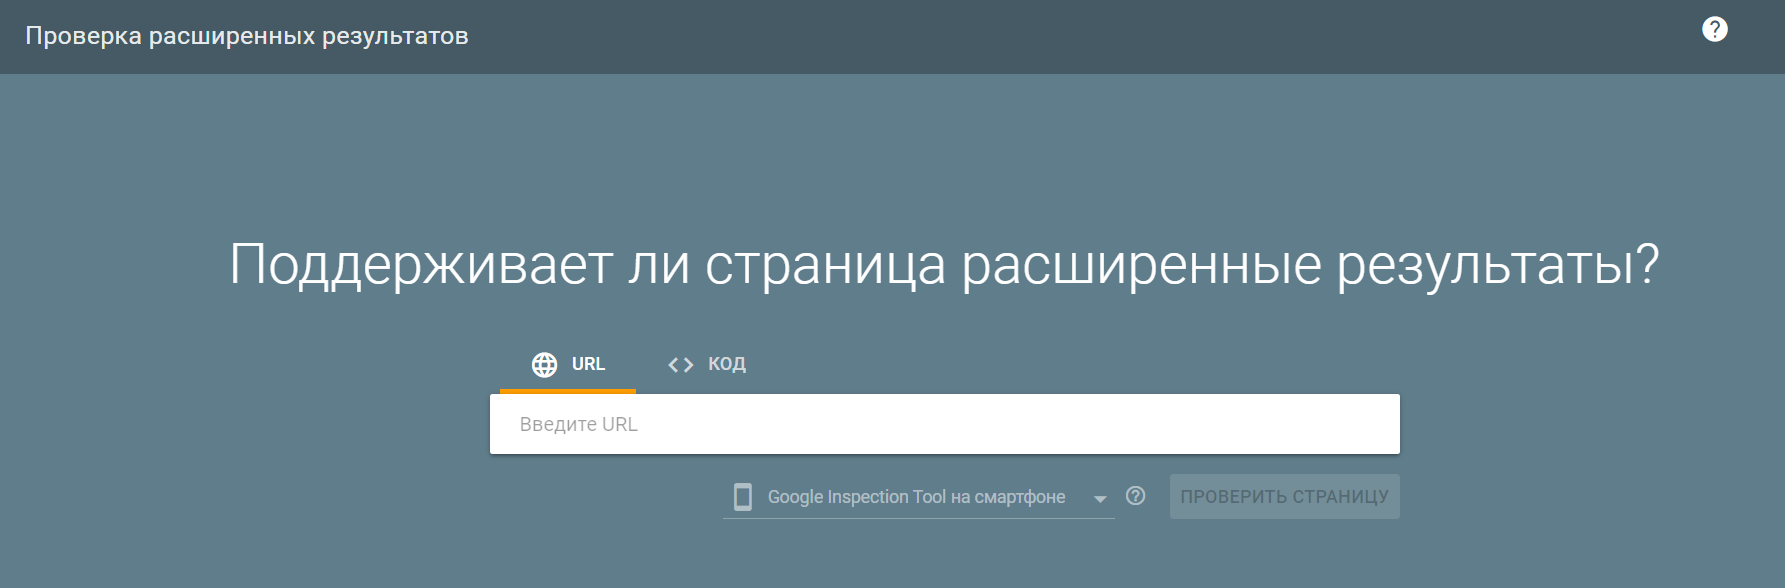Open the Google Inspection Tool device dropdown
The height and width of the screenshot is (588, 1785).
click(x=919, y=497)
